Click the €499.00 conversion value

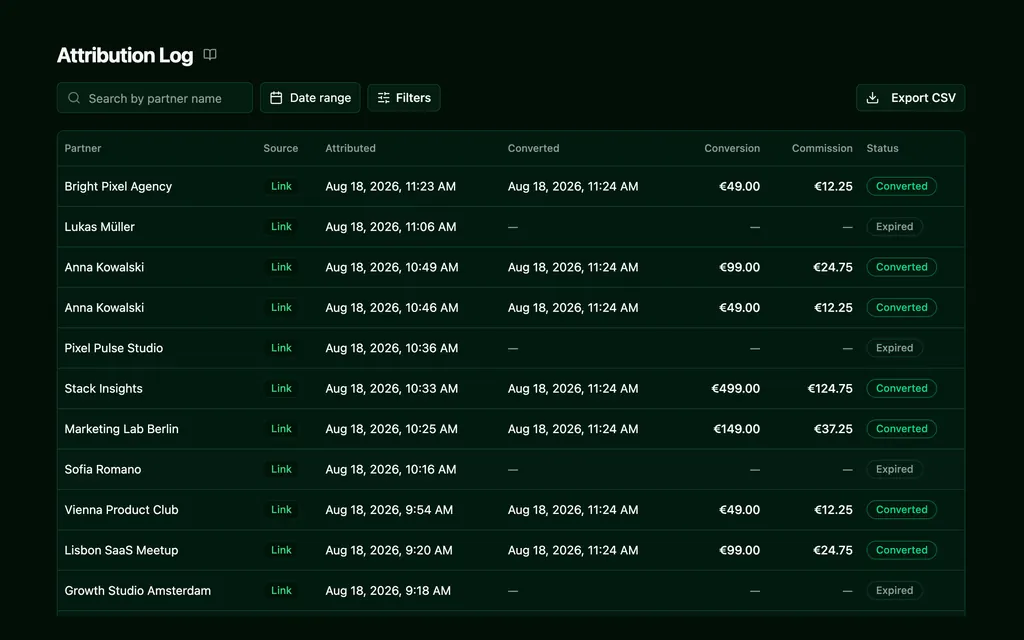pyautogui.click(x=735, y=389)
